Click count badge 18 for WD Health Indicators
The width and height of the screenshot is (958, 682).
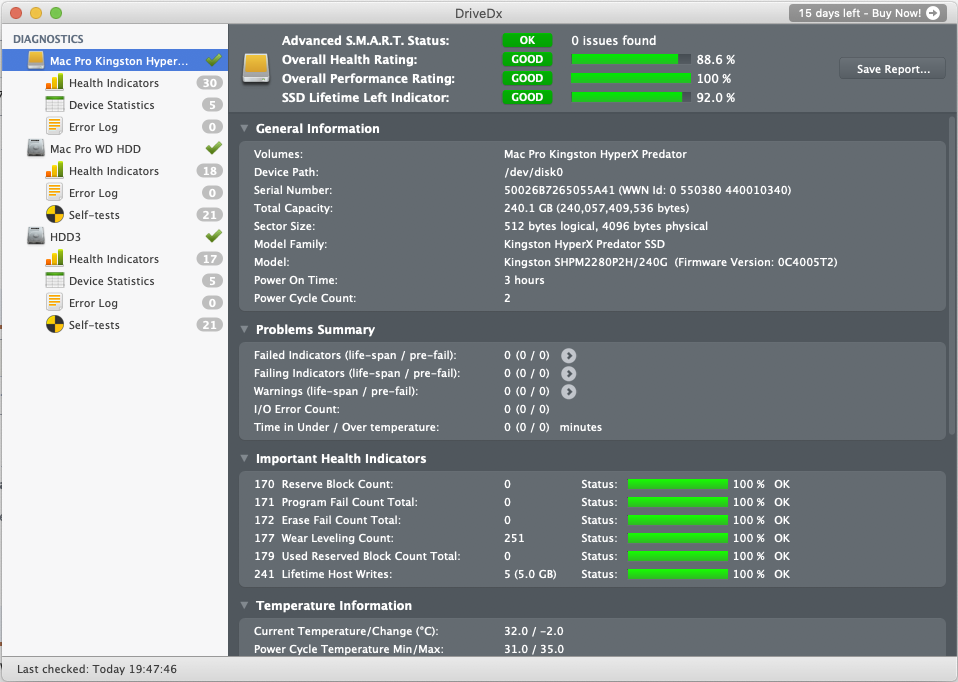(x=210, y=170)
